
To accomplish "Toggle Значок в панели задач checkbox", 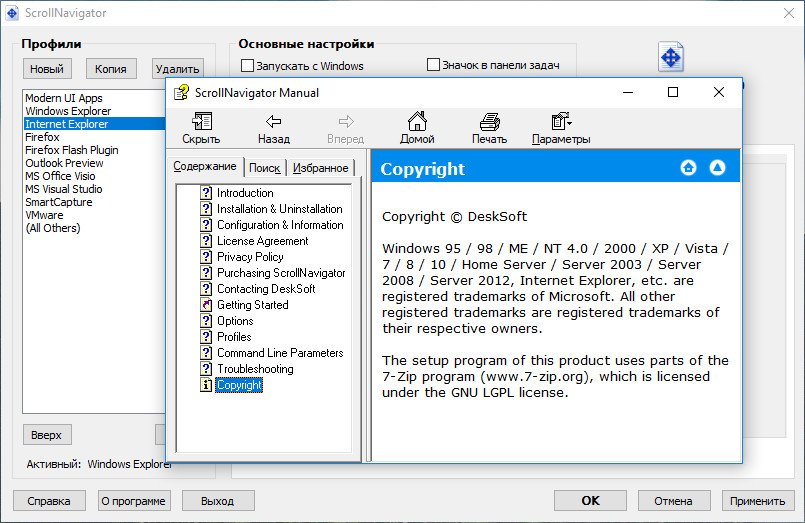I will pyautogui.click(x=433, y=65).
